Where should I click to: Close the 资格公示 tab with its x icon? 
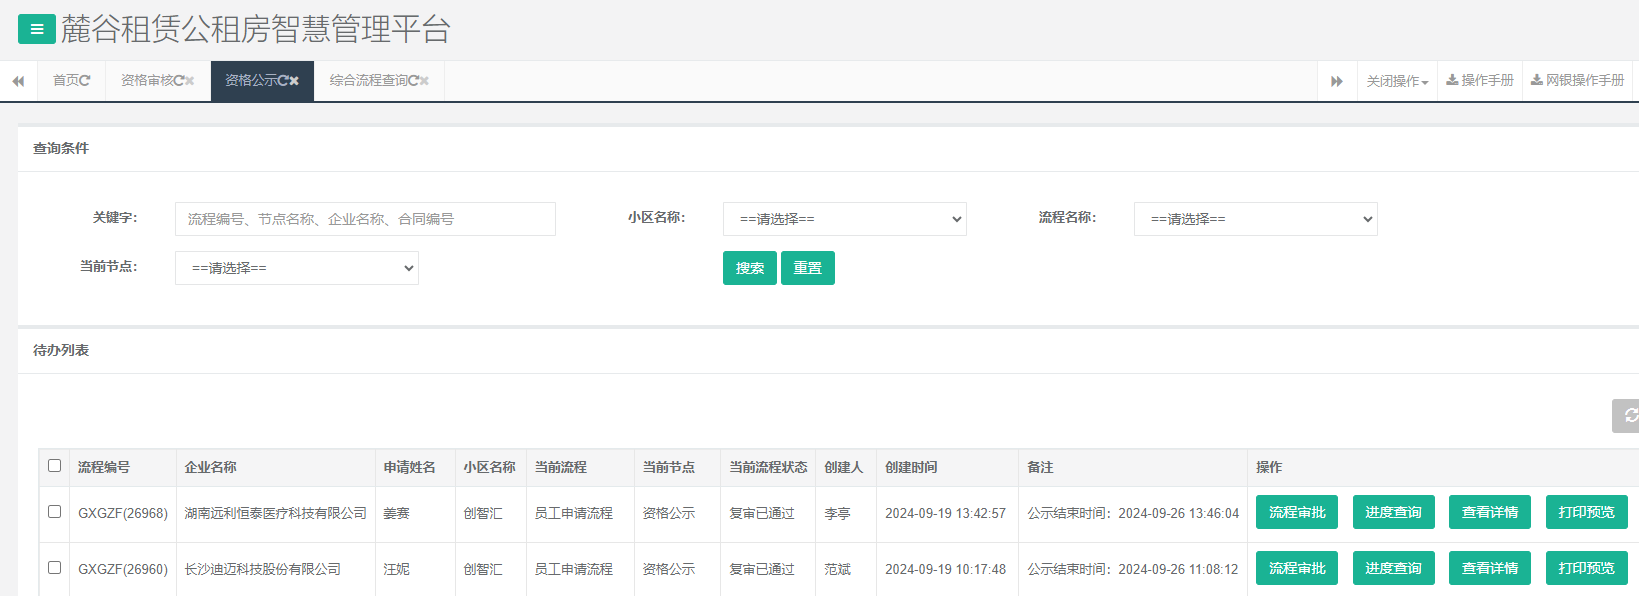point(294,81)
